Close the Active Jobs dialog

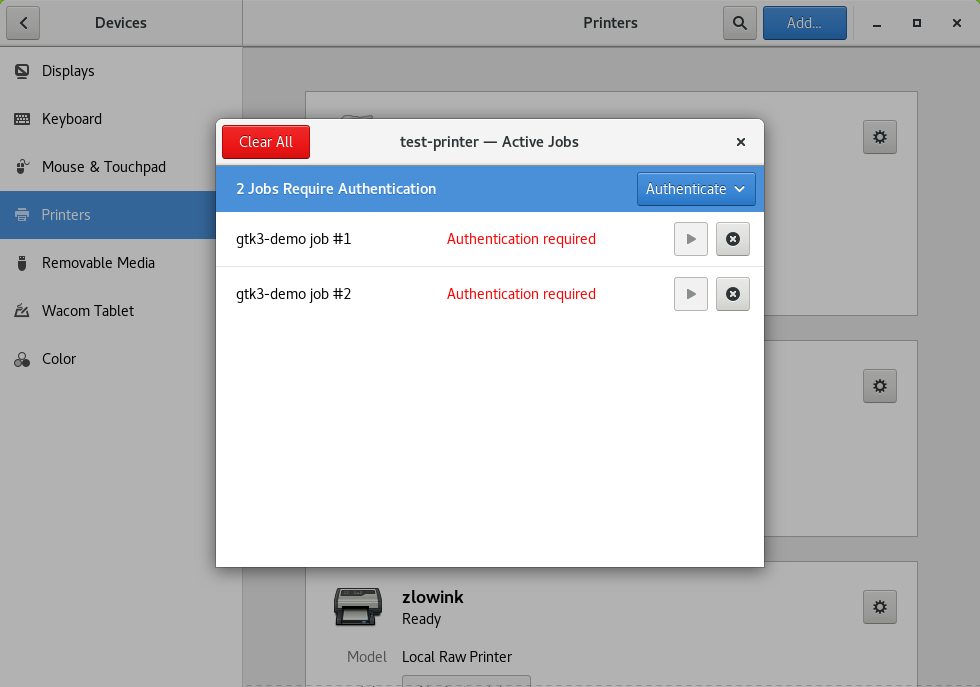(741, 142)
